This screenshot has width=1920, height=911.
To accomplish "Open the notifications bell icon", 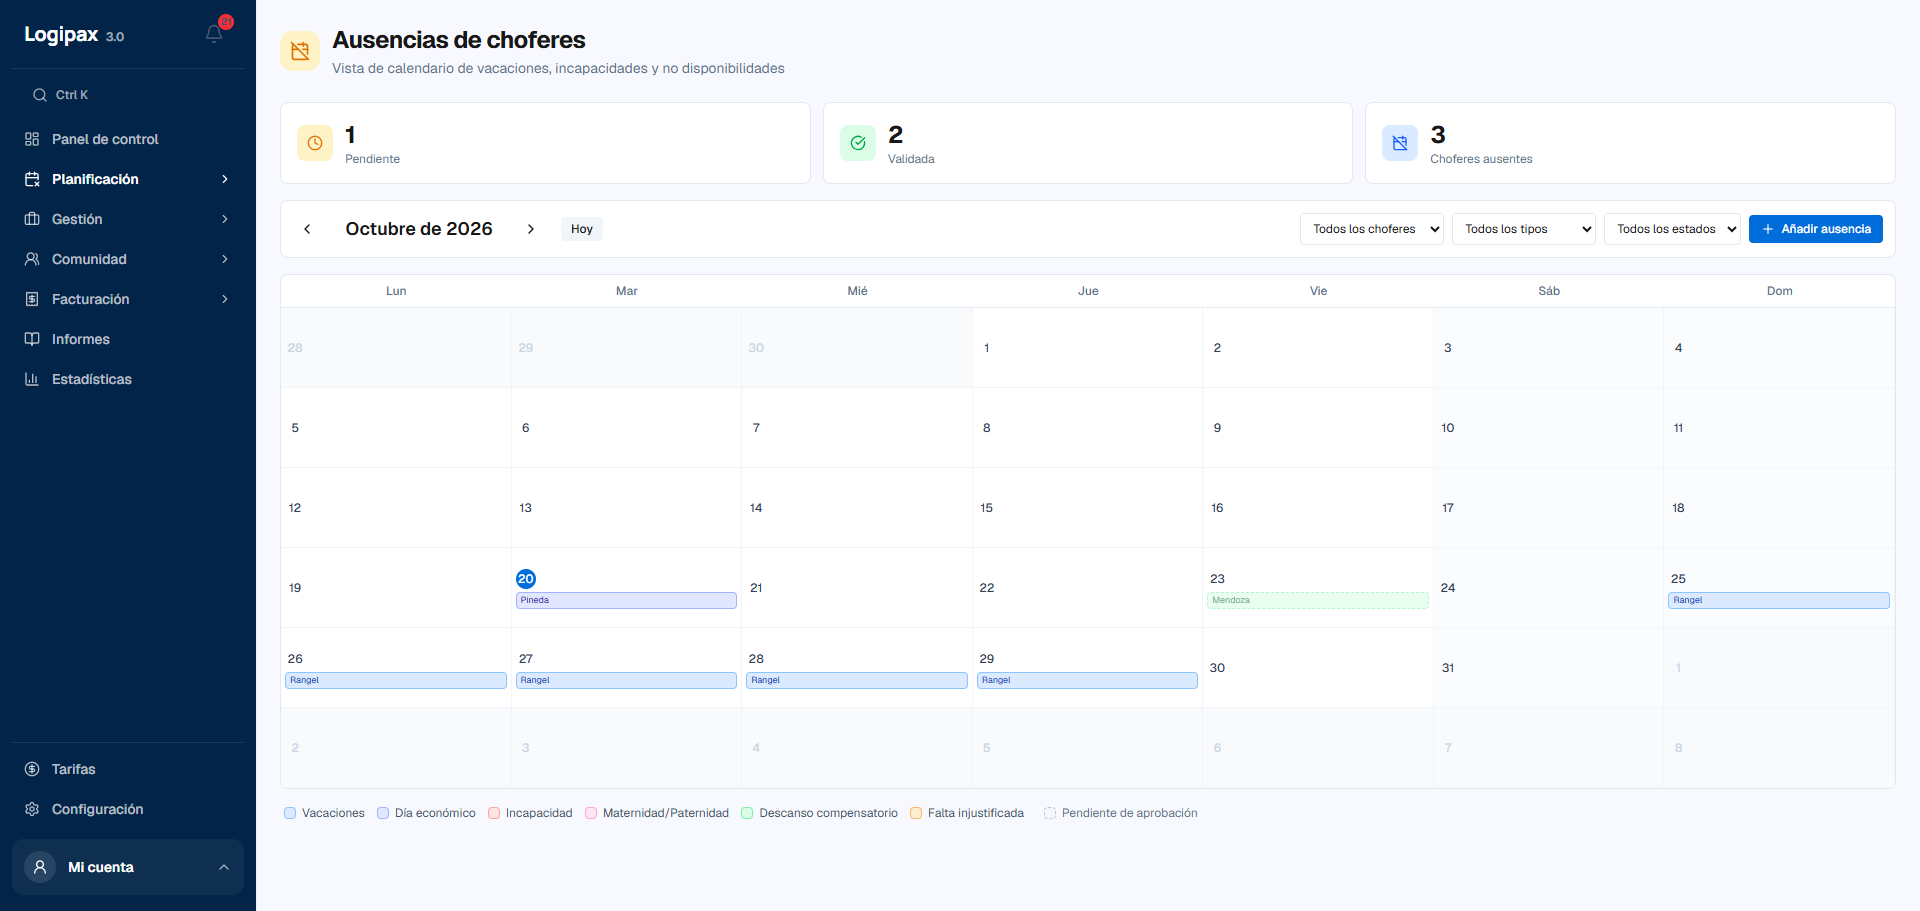I will click(214, 34).
